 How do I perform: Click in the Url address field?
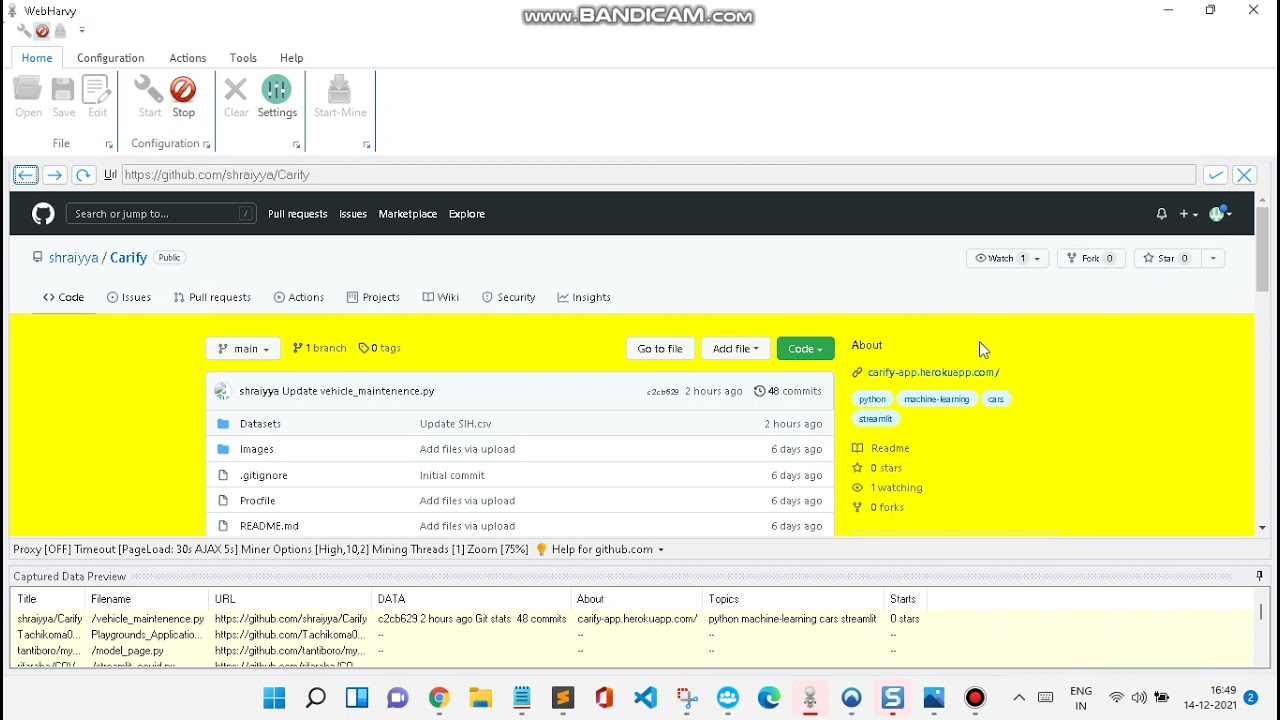pos(658,175)
